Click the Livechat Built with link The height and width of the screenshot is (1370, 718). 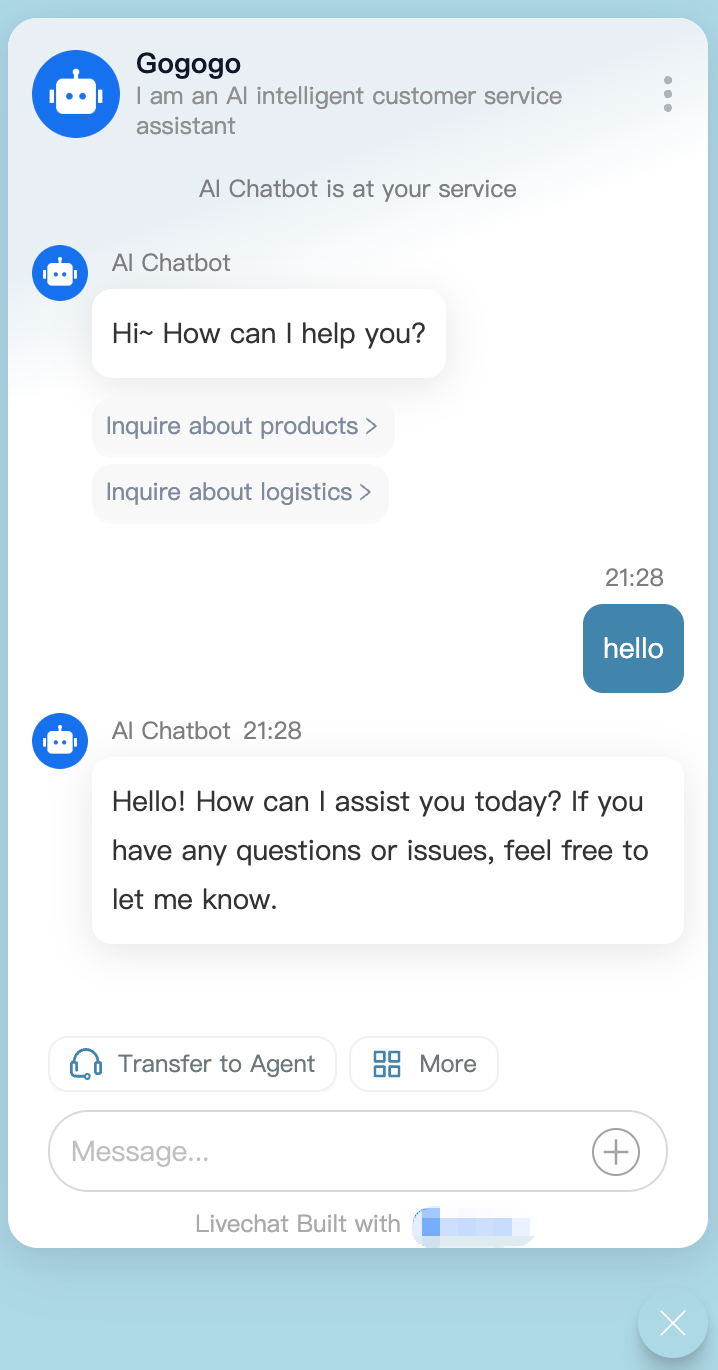(298, 1224)
